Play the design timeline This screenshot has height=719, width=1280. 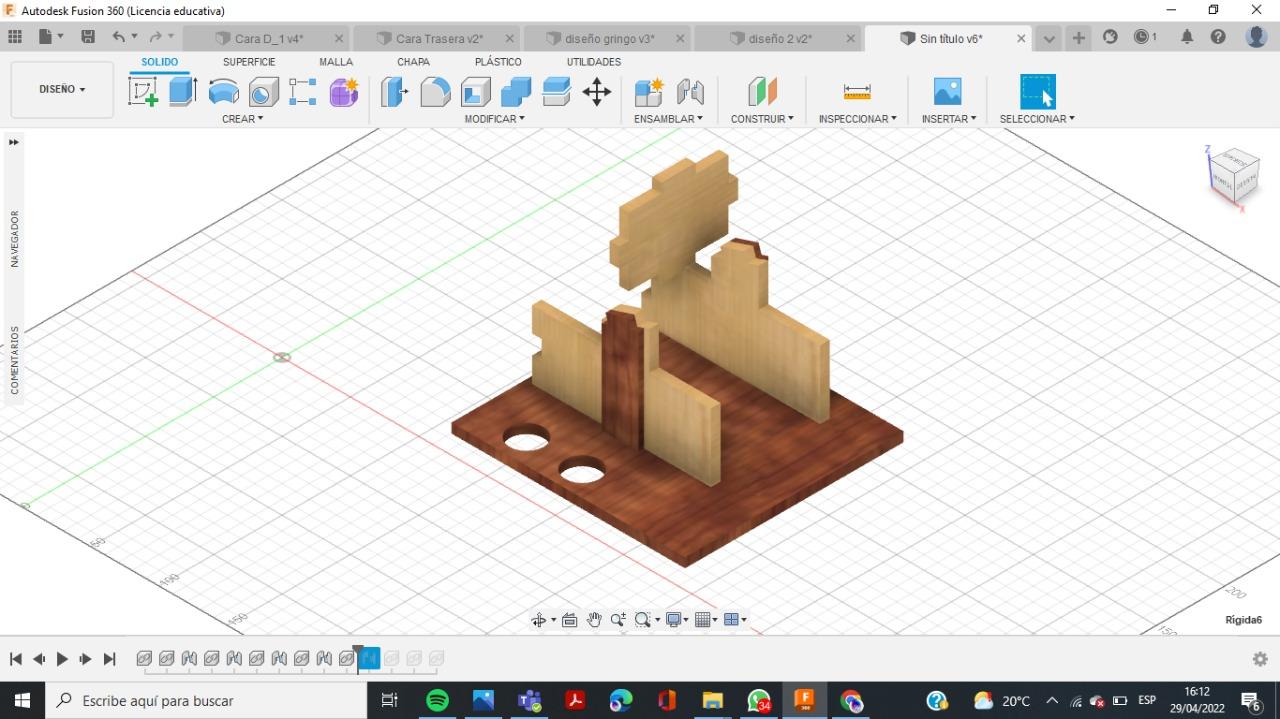click(x=62, y=659)
